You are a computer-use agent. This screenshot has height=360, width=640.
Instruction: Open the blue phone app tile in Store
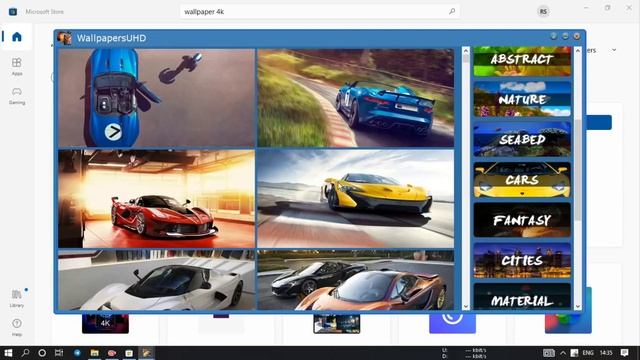point(452,324)
